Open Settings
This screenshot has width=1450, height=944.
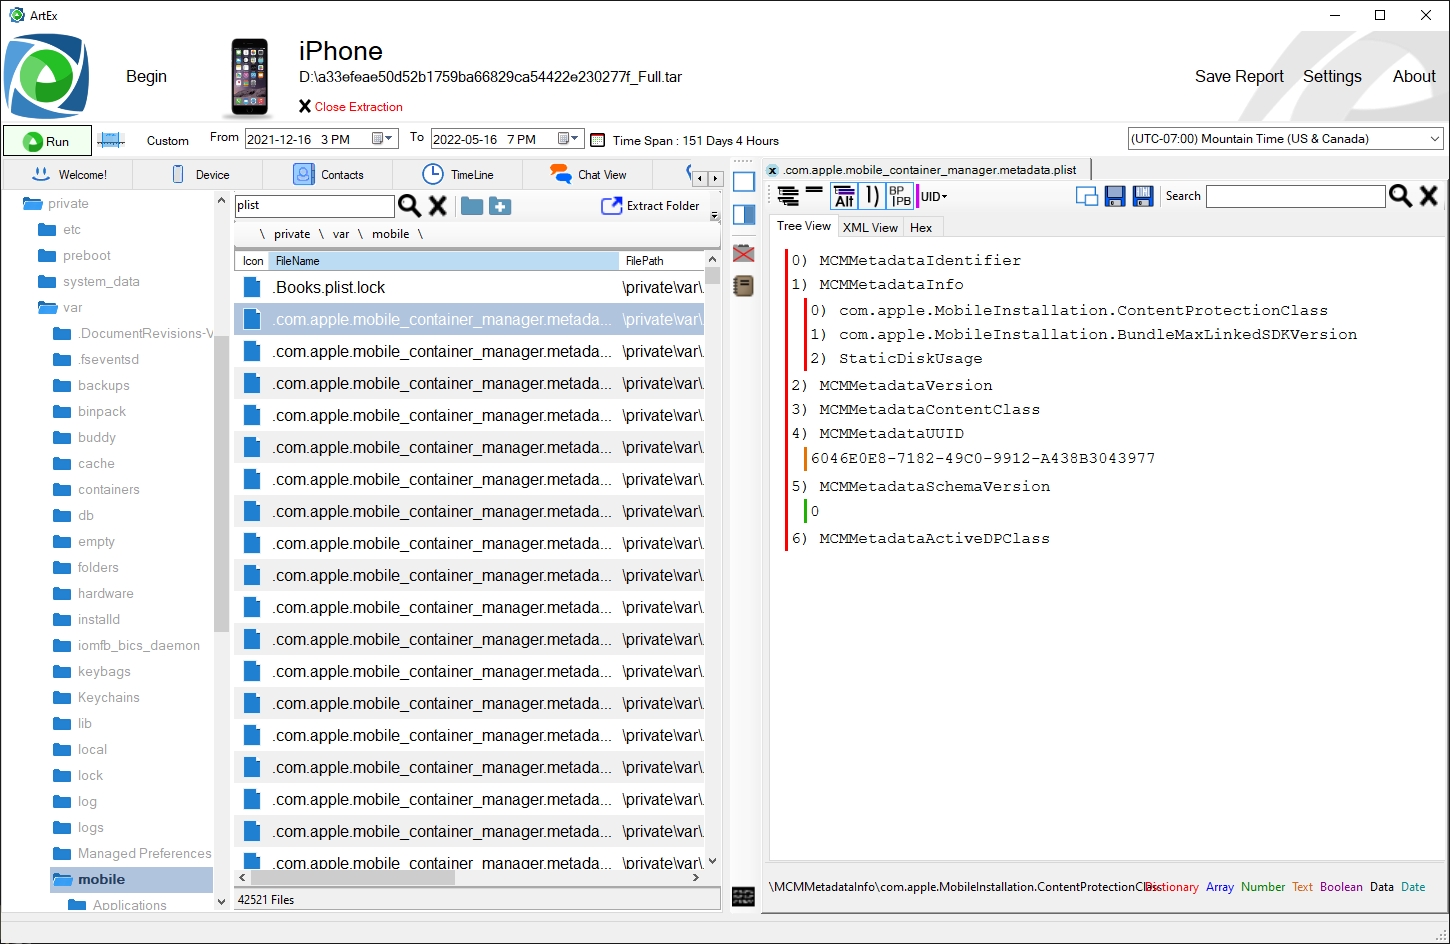click(1332, 77)
